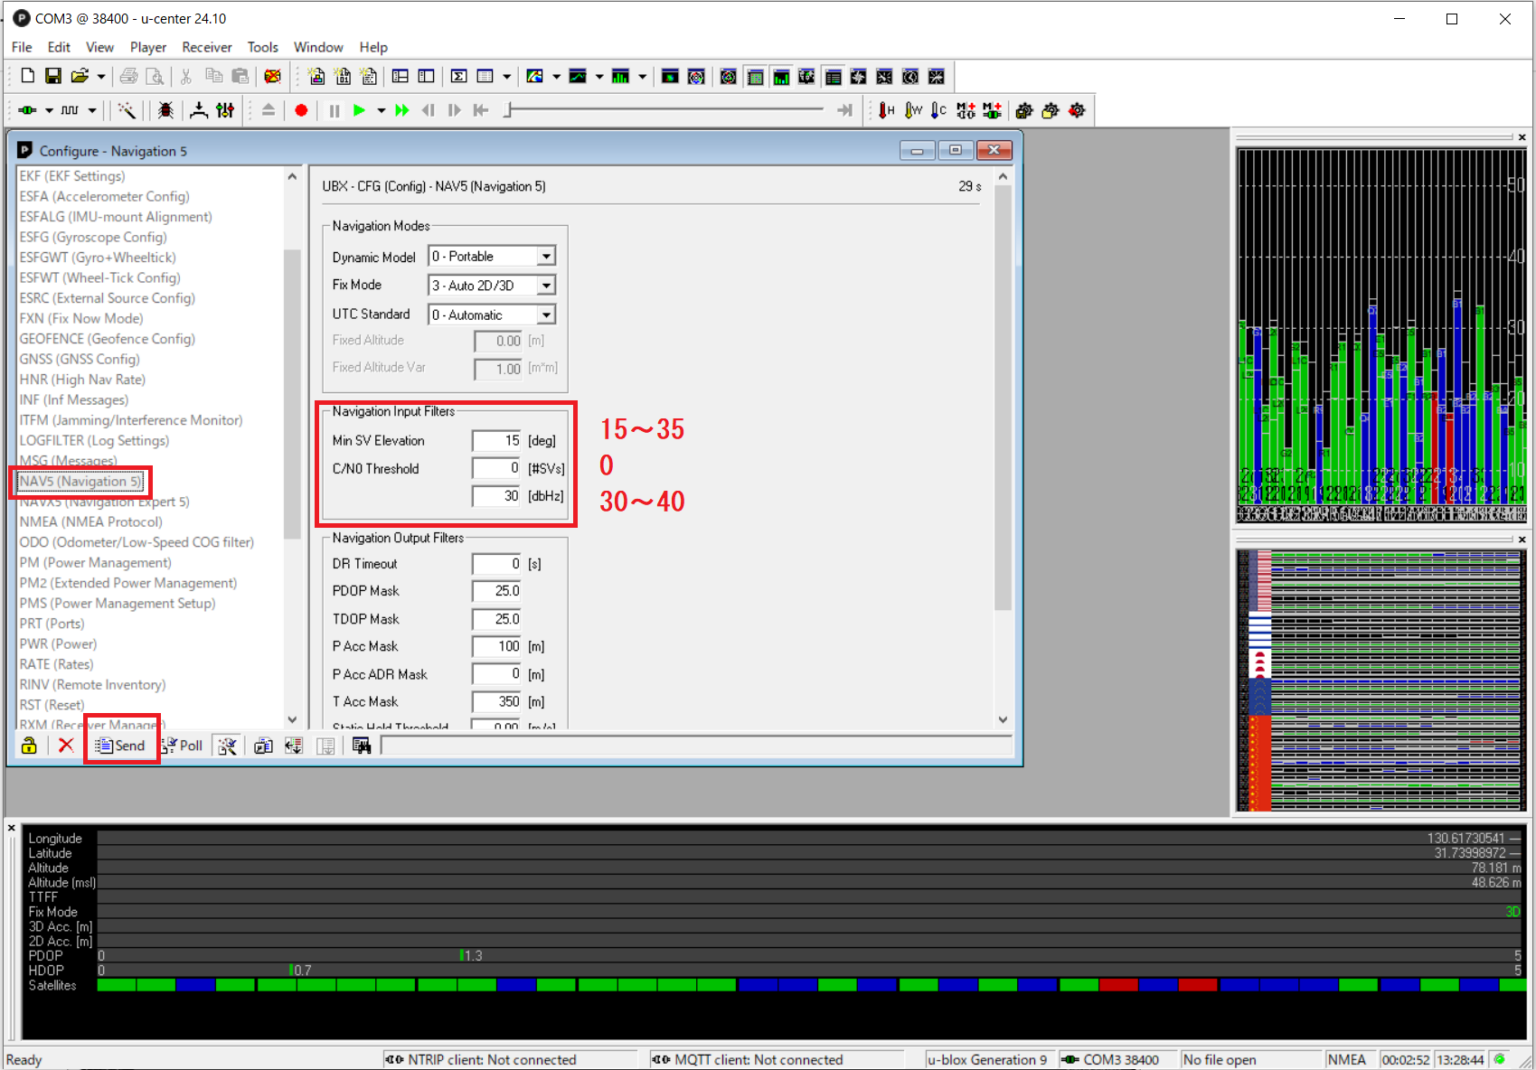Click the player position slider
1536x1070 pixels.
click(x=665, y=110)
